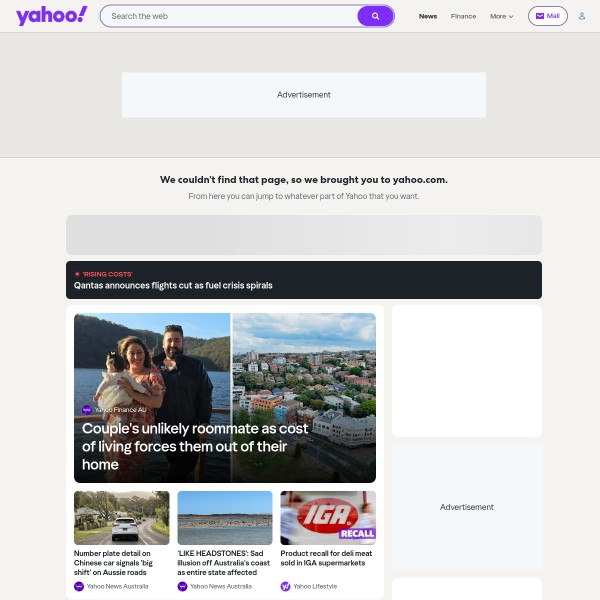
Task: Open the IGA recall thumbnail
Action: point(328,518)
